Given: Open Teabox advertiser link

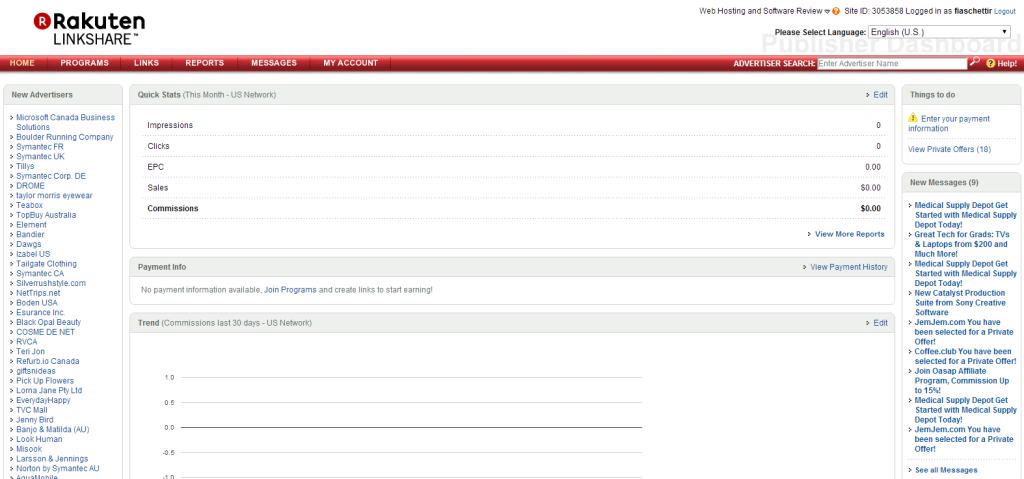Looking at the screenshot, I should pos(29,205).
